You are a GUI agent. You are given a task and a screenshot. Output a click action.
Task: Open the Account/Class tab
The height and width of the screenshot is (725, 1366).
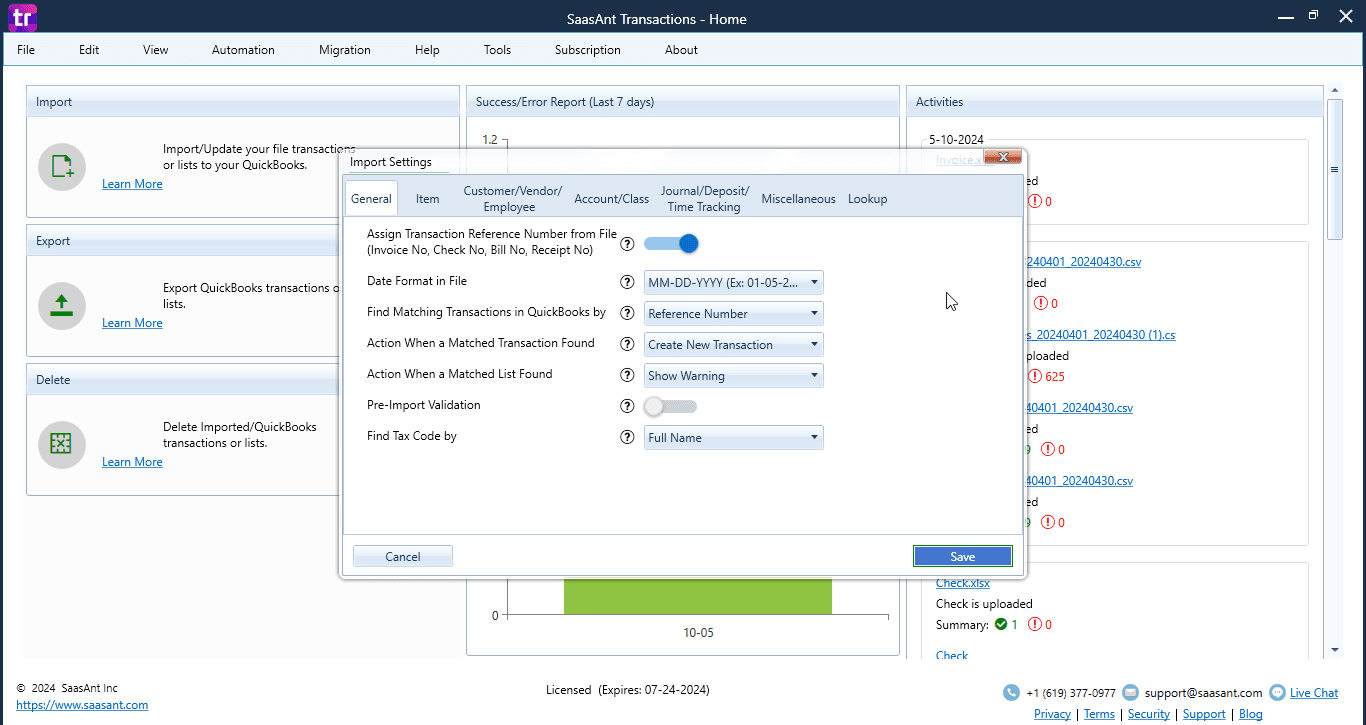611,198
